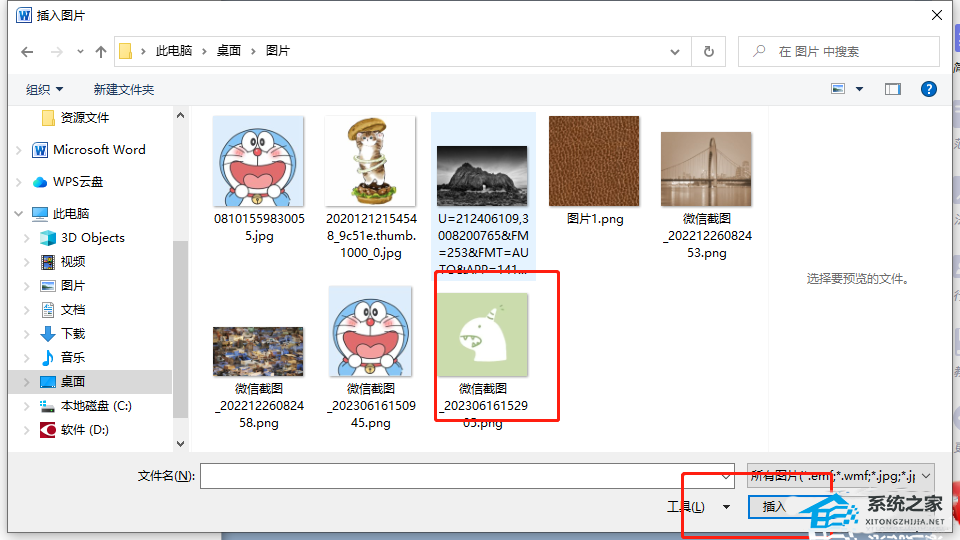
Task: Click sidebar scrollbar up arrow
Action: click(x=180, y=115)
